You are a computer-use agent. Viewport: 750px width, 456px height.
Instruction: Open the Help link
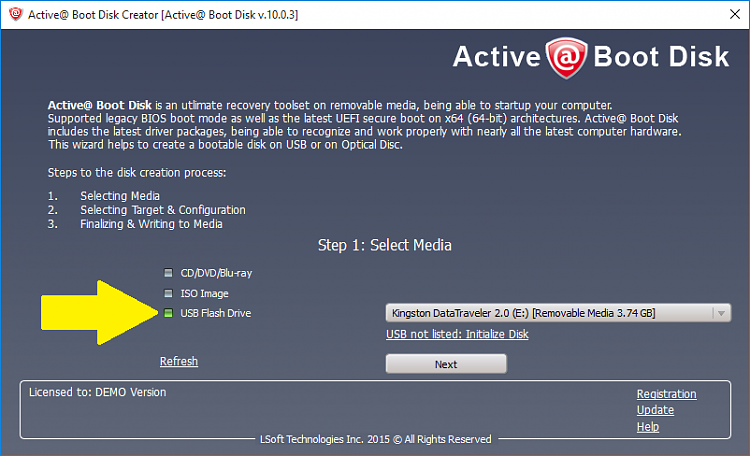[647, 427]
